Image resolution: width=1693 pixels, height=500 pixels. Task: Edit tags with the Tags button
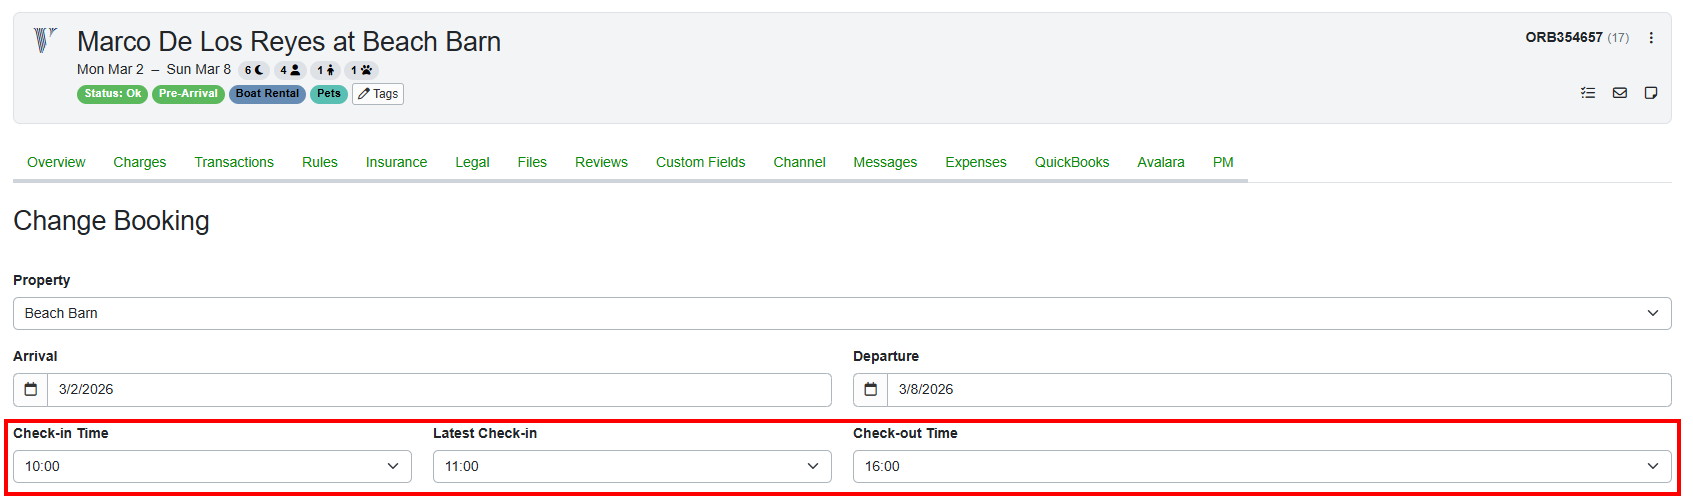pos(378,94)
